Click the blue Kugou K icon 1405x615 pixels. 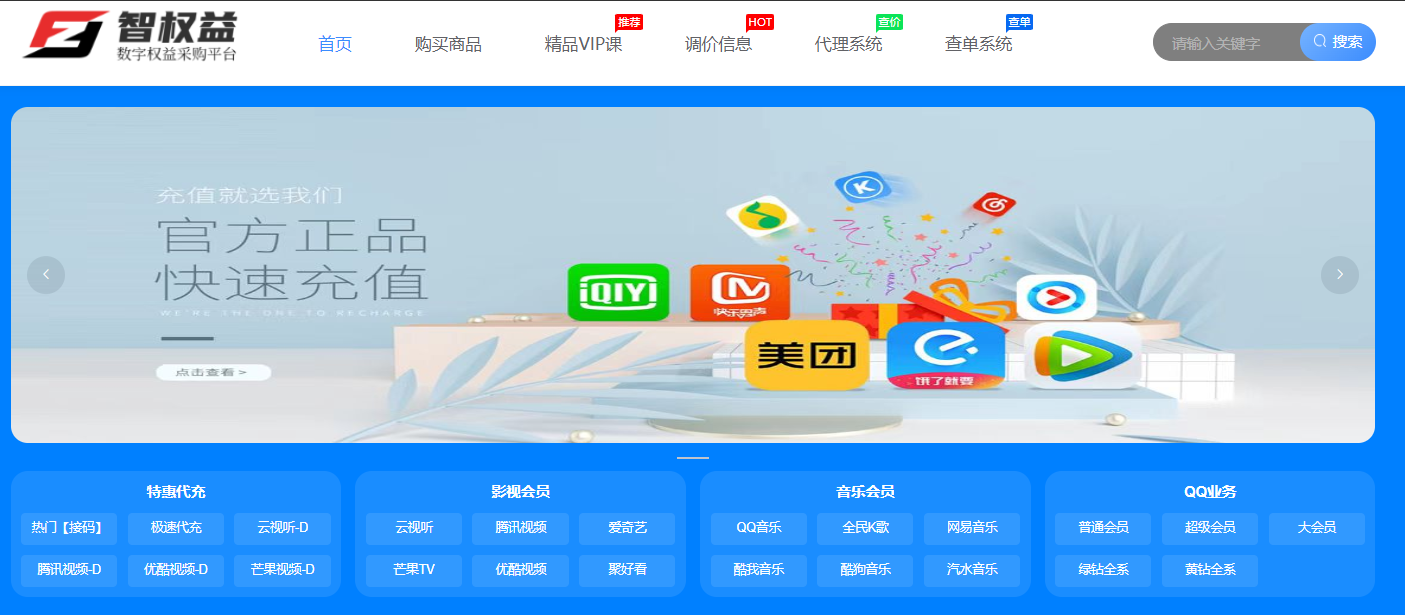tap(862, 187)
